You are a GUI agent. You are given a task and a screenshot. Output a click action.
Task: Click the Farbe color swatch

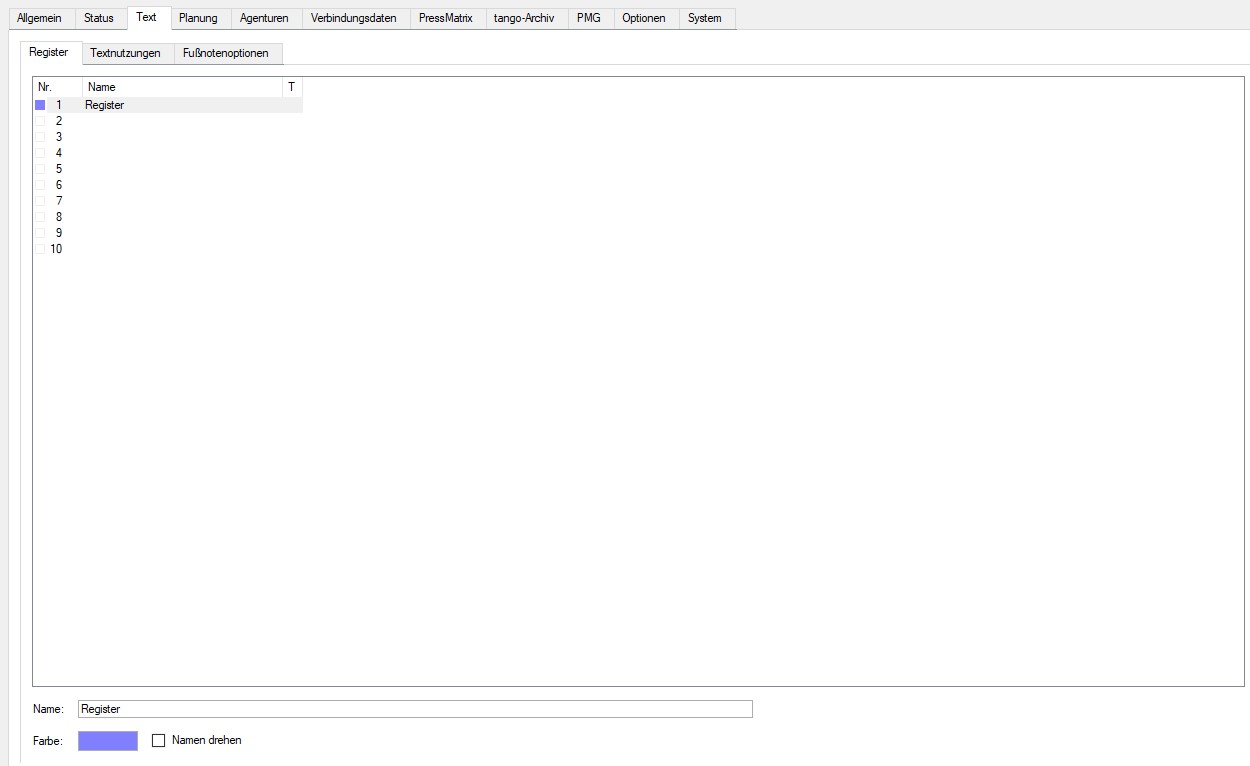108,741
